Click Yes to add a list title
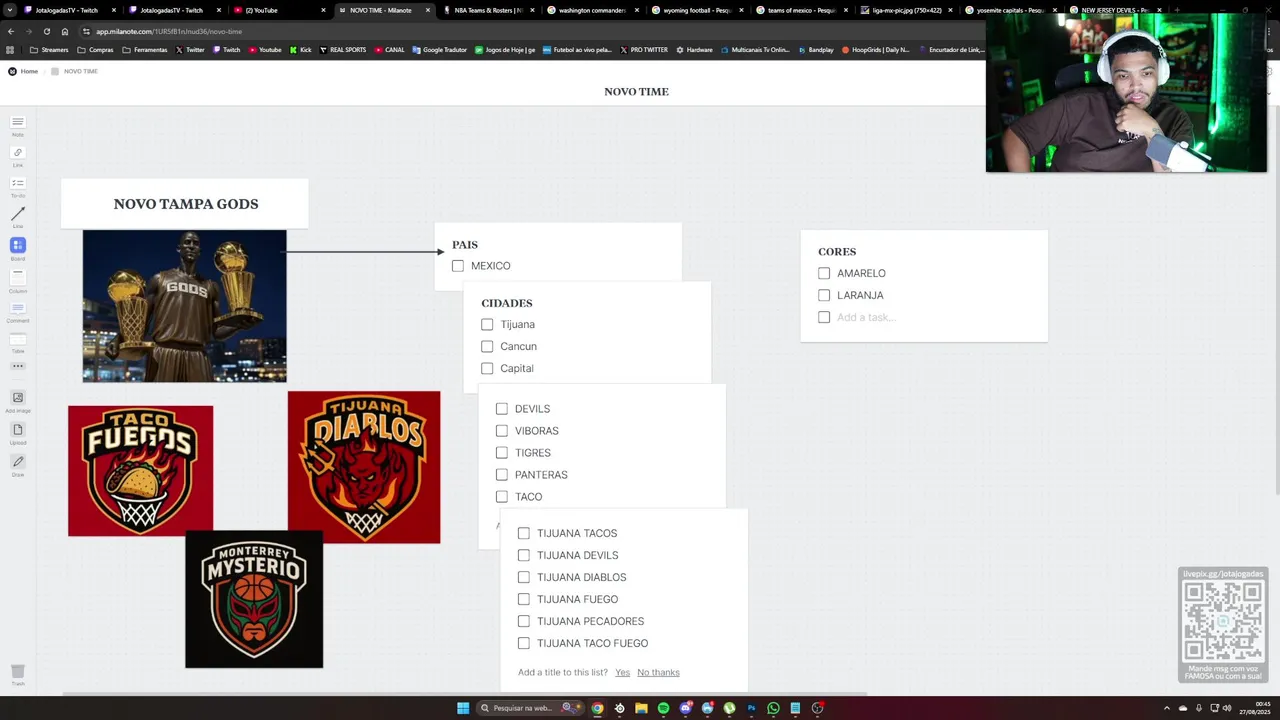 pyautogui.click(x=623, y=672)
